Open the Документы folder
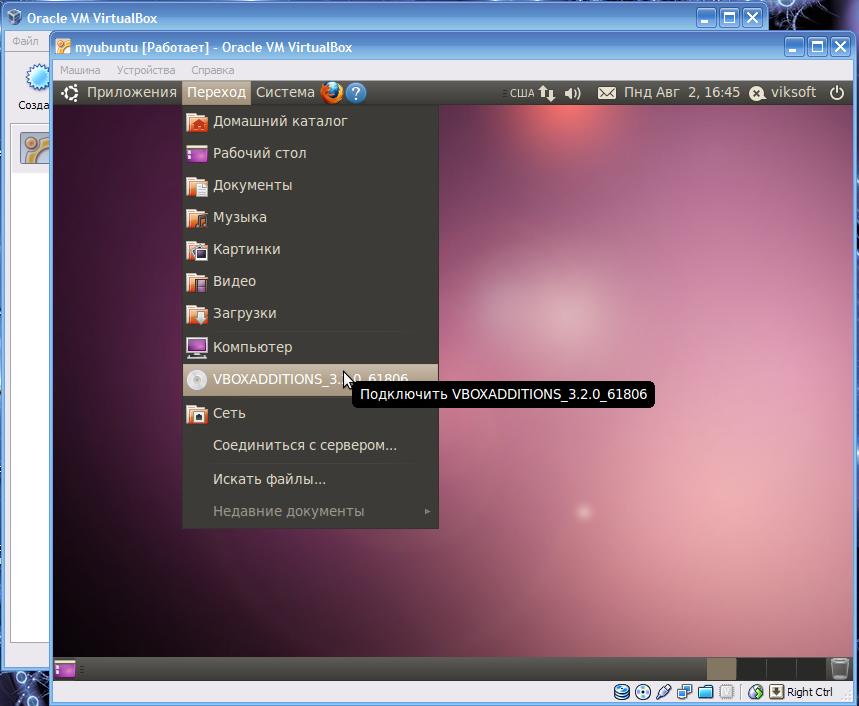Screen dimensions: 859x706 [x=310, y=185]
